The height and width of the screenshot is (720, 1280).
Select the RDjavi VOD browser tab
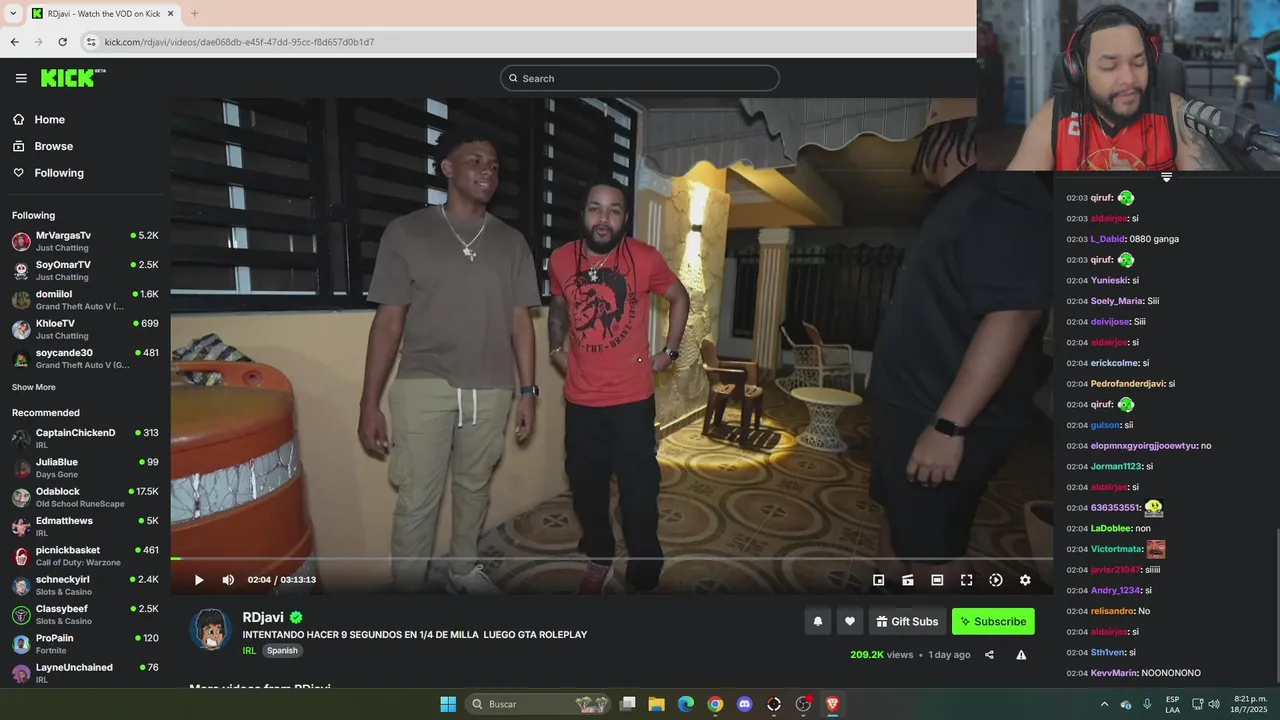[x=103, y=13]
